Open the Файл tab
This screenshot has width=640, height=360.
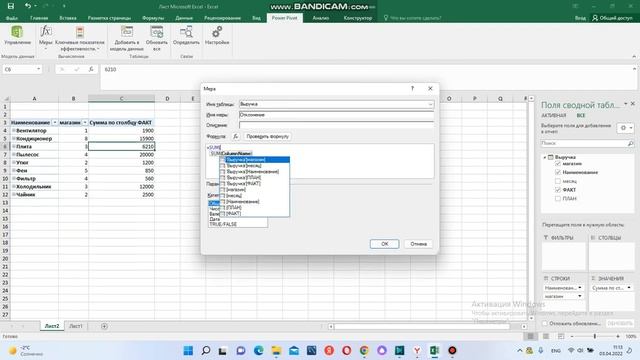click(12, 18)
